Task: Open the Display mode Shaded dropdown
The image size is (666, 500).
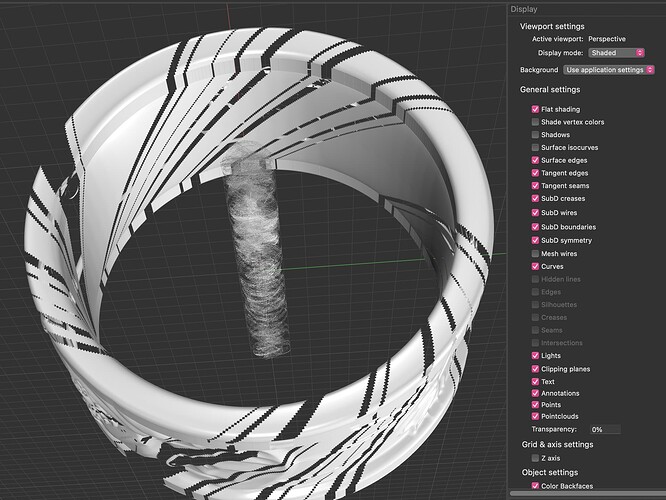Action: (617, 53)
